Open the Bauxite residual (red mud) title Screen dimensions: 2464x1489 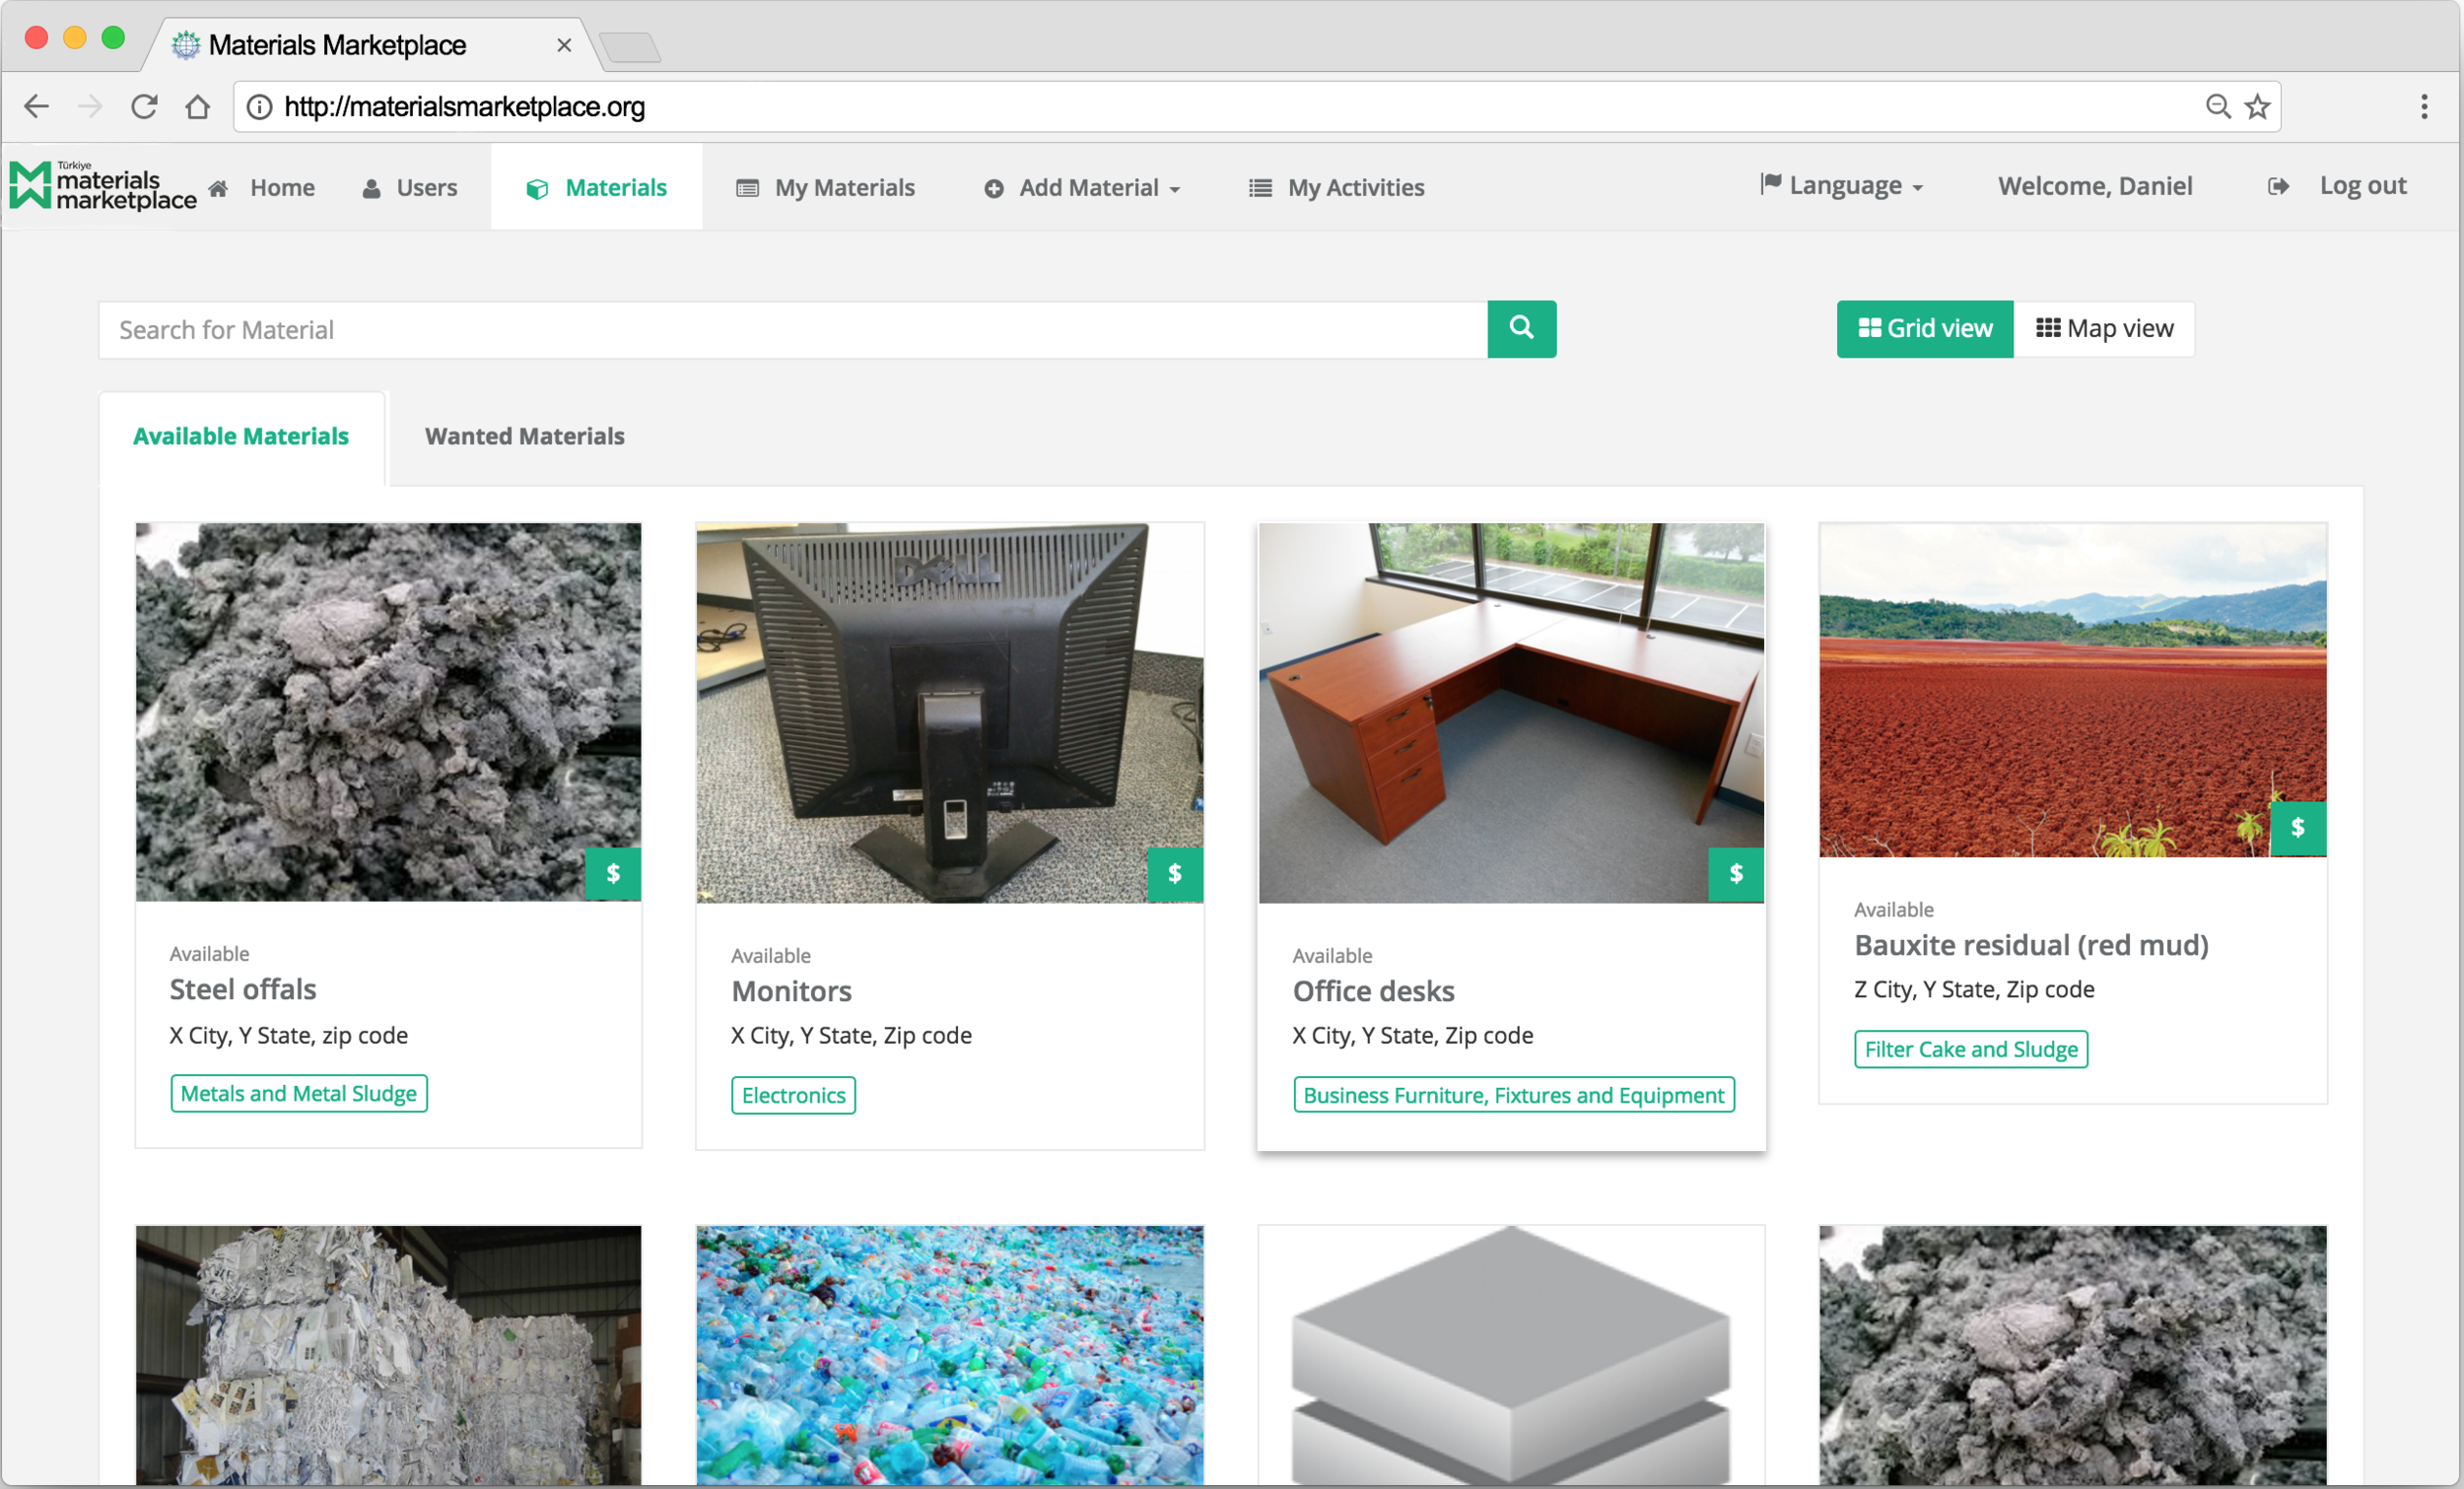(2031, 945)
